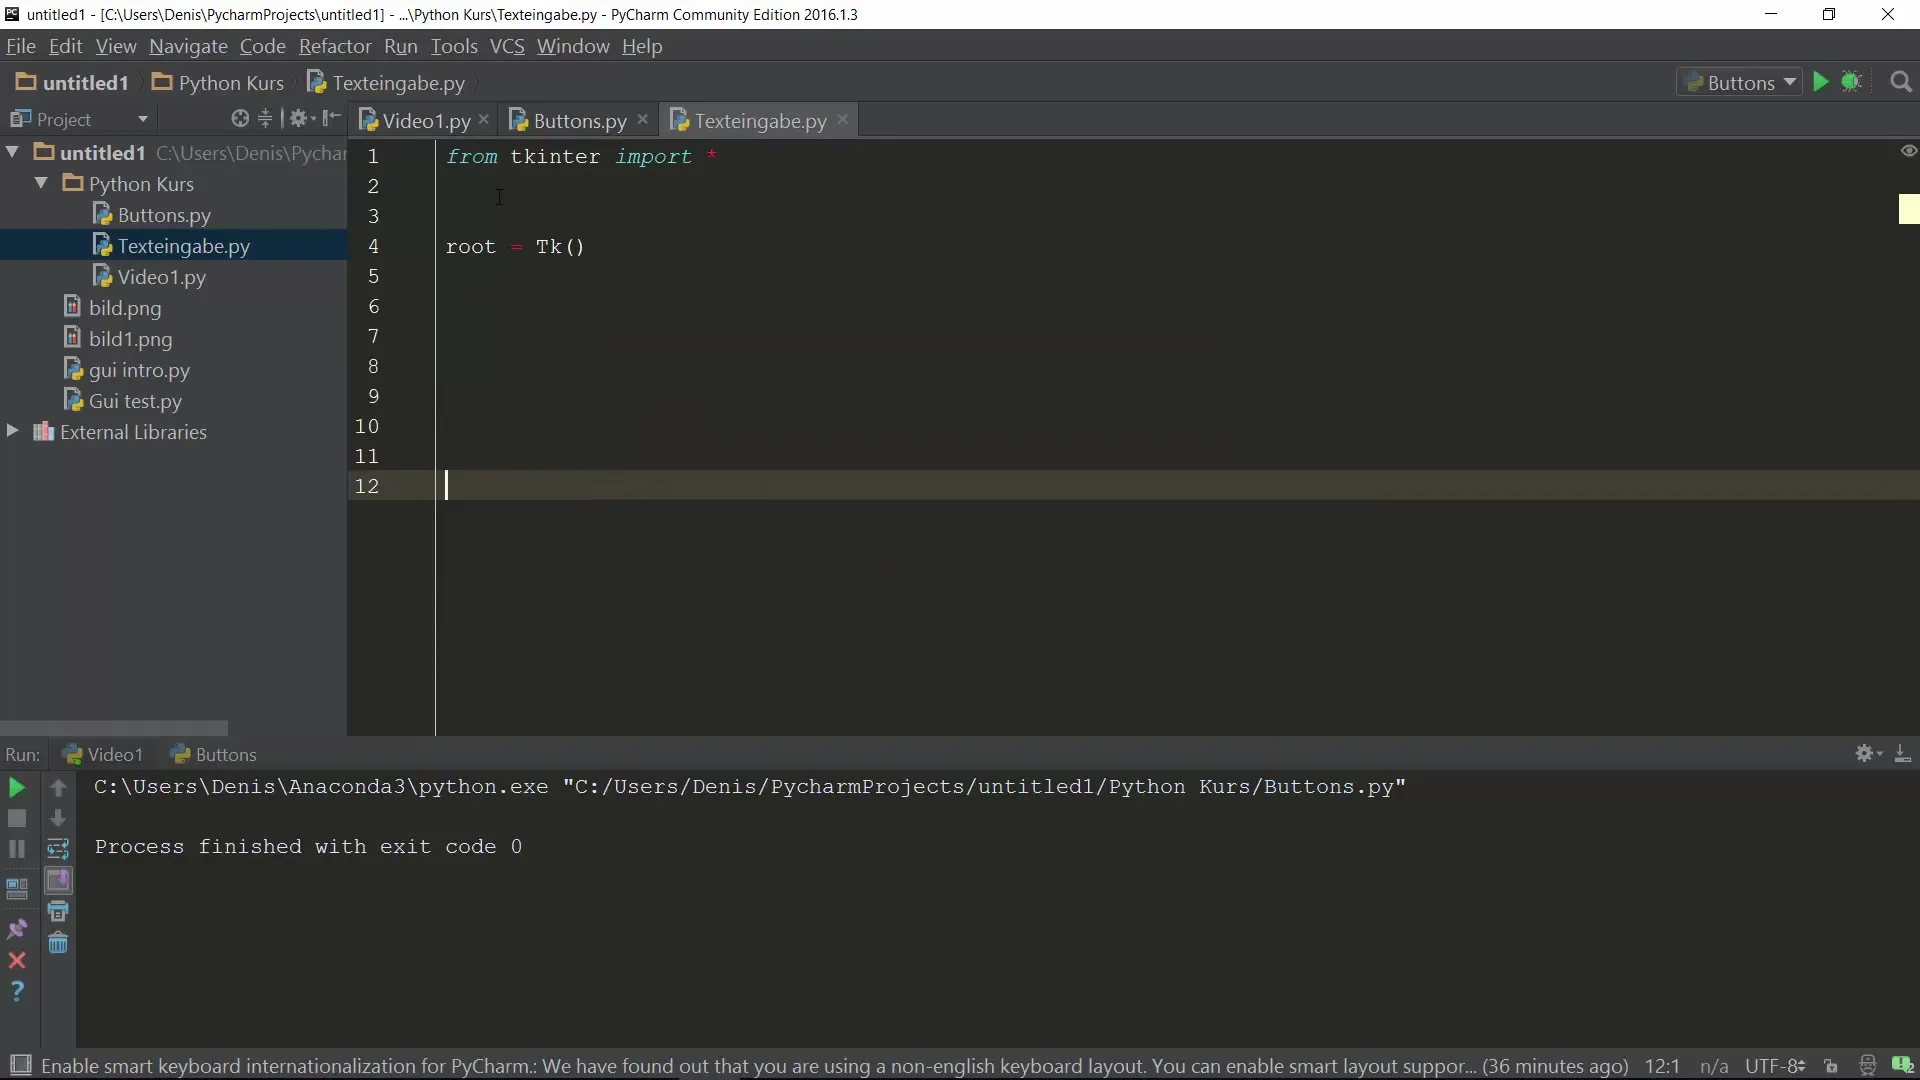The height and width of the screenshot is (1080, 1920).
Task: Close the Run tab with red X
Action: pos(17,961)
